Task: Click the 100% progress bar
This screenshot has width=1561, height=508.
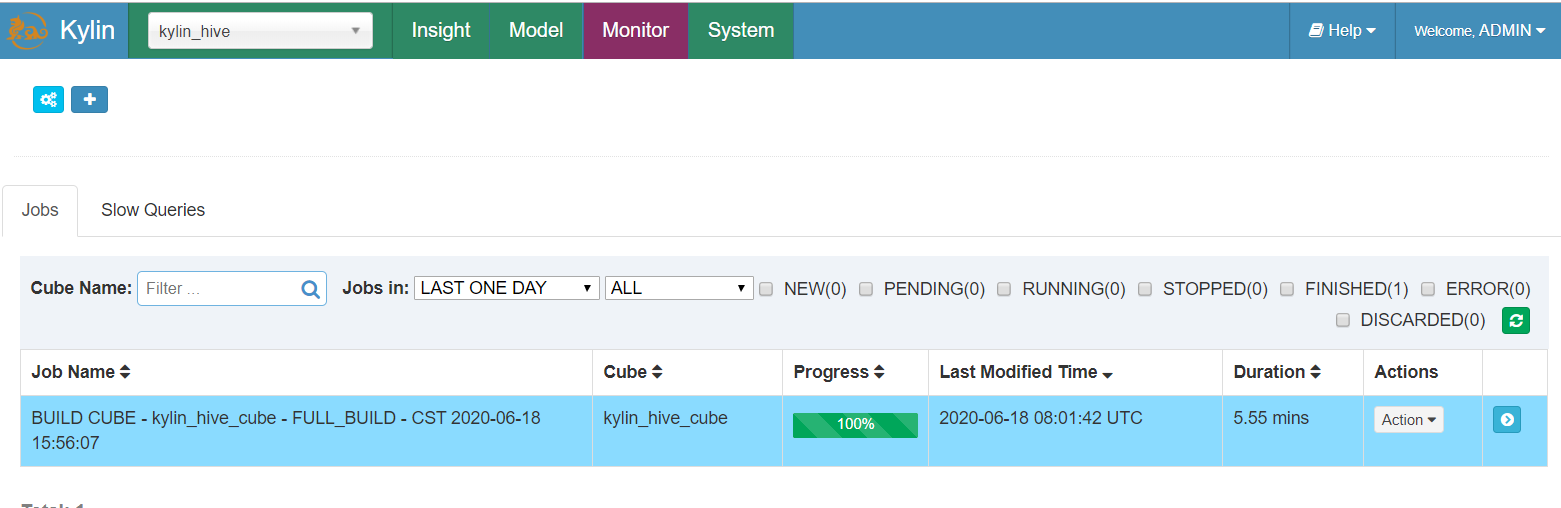Action: tap(855, 425)
